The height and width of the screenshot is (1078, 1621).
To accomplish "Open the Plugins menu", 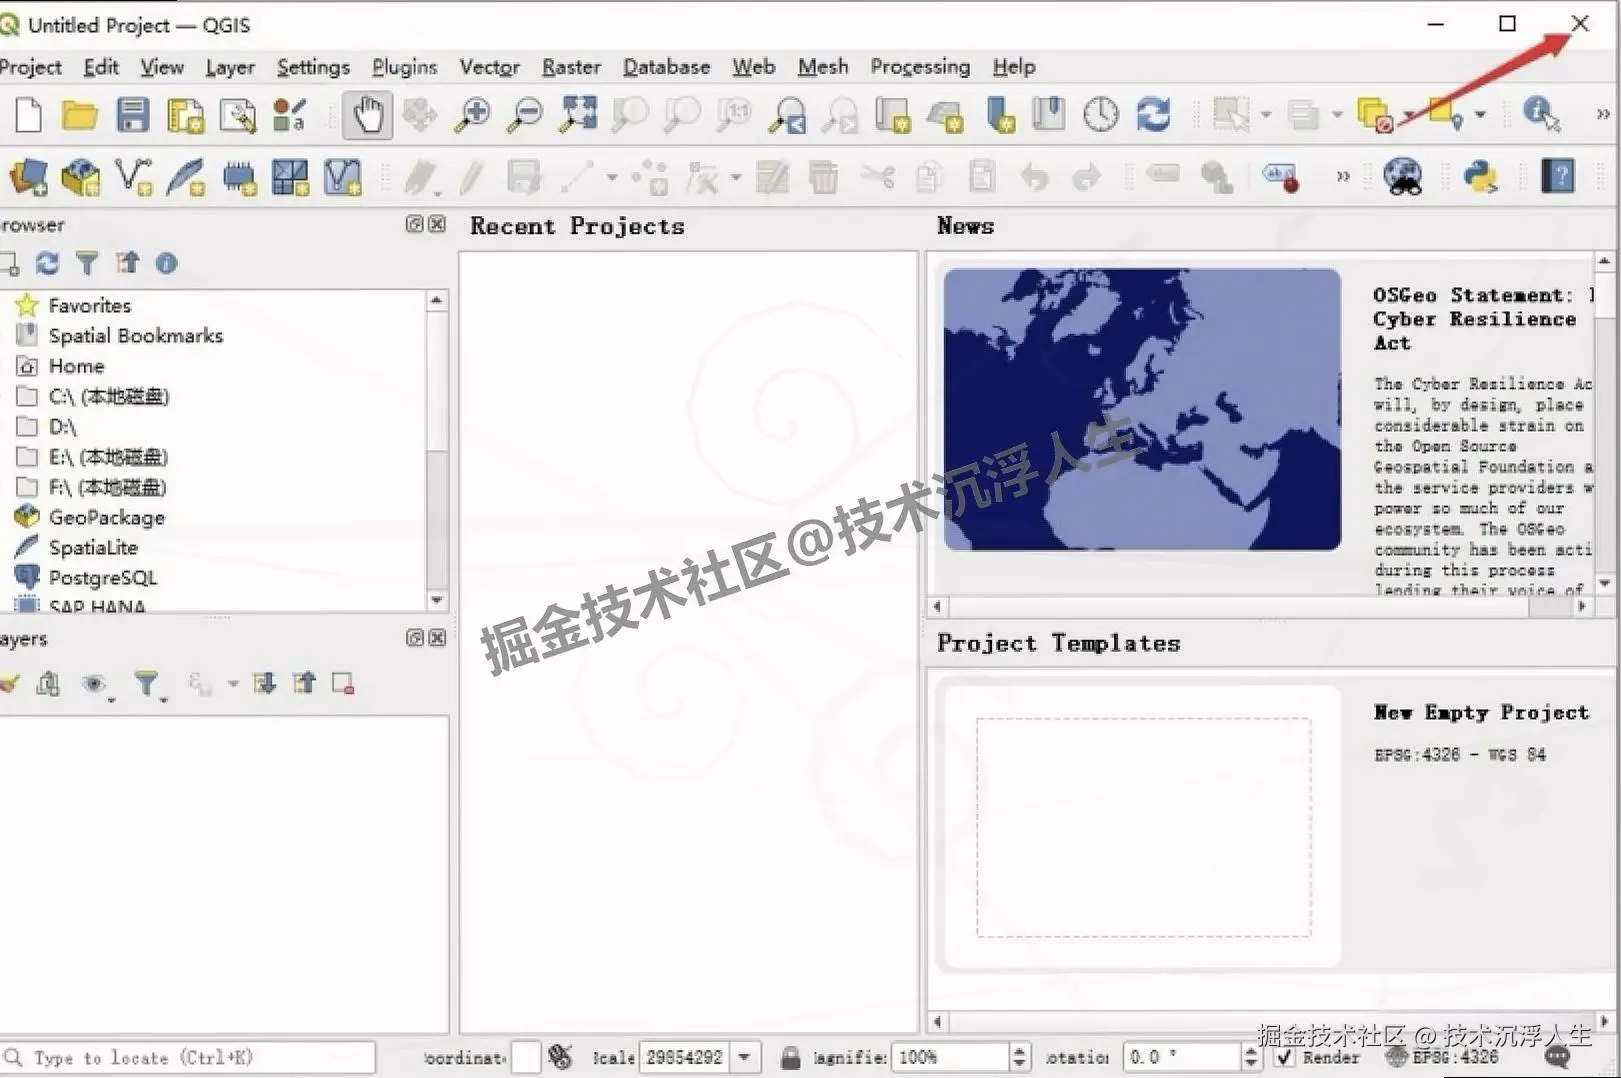I will [x=405, y=67].
